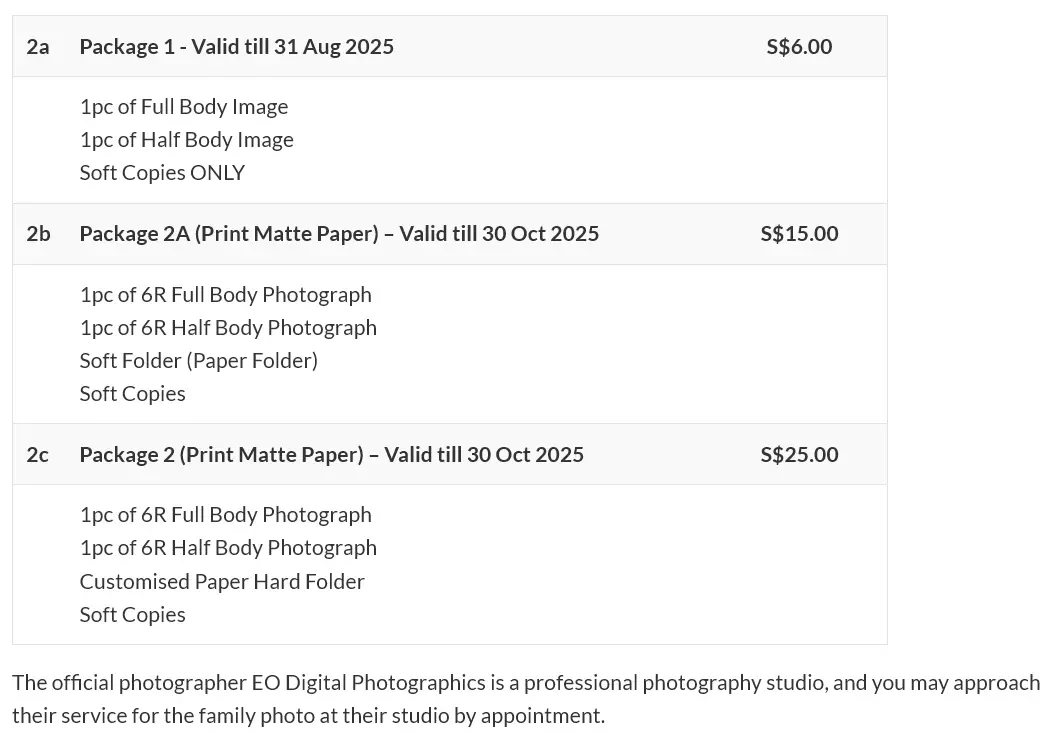Click the row label 2b
Screen dimensions: 1061x745
point(39,233)
